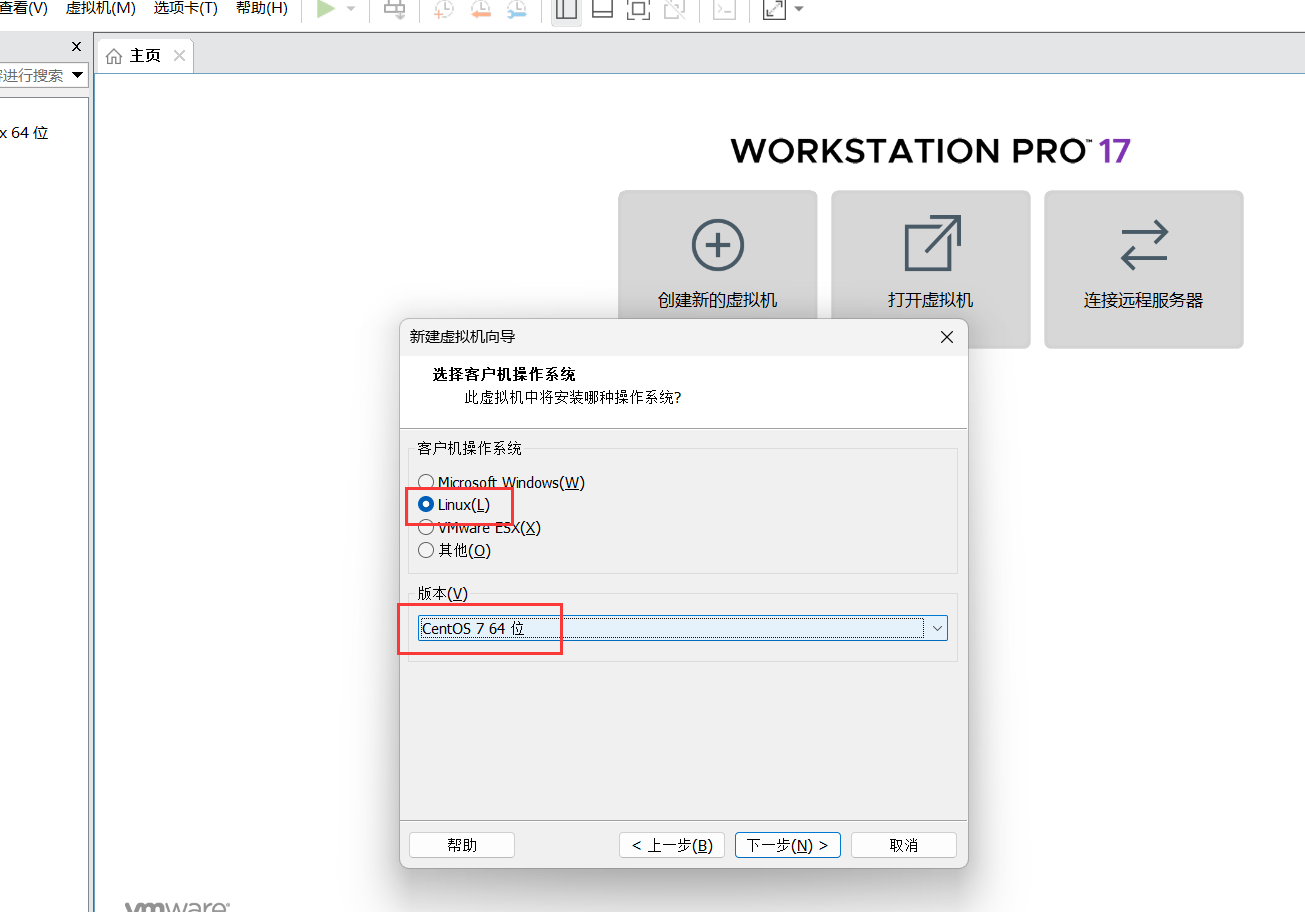Open the 虚拟机(M) menu
The height and width of the screenshot is (912, 1305).
click(x=100, y=8)
